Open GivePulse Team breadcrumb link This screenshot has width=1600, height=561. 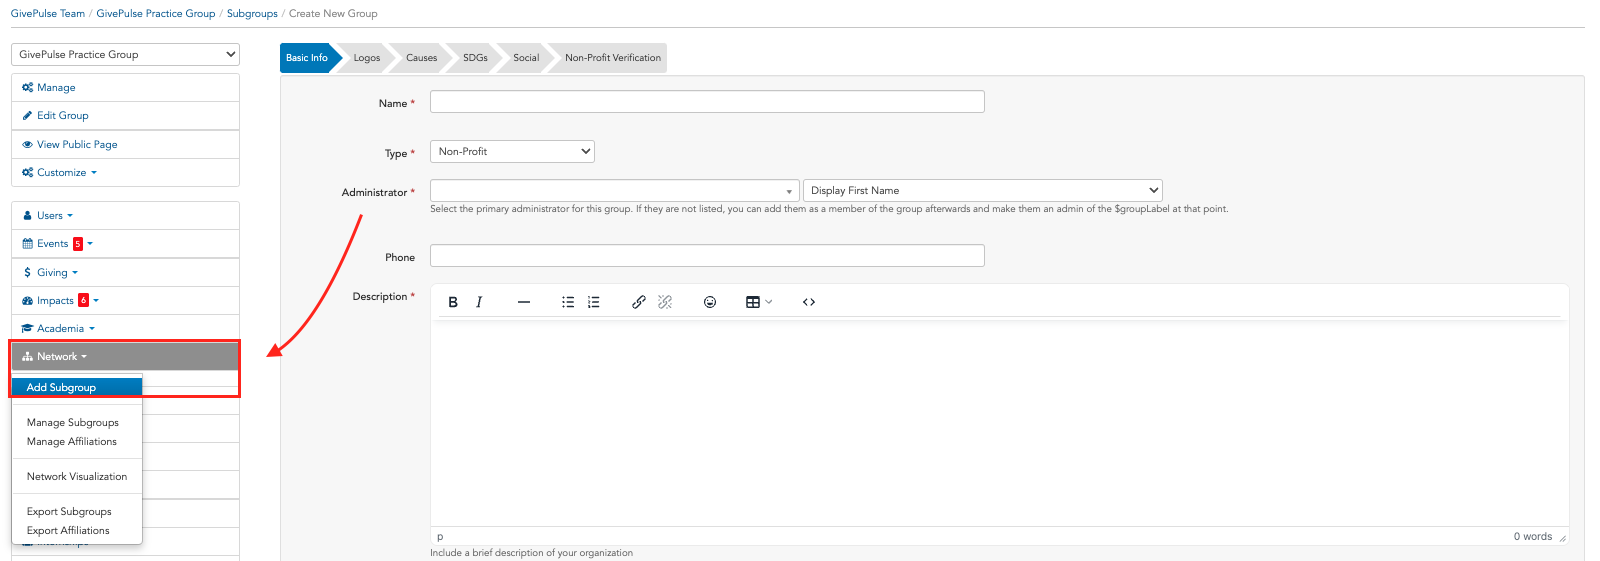[x=48, y=13]
